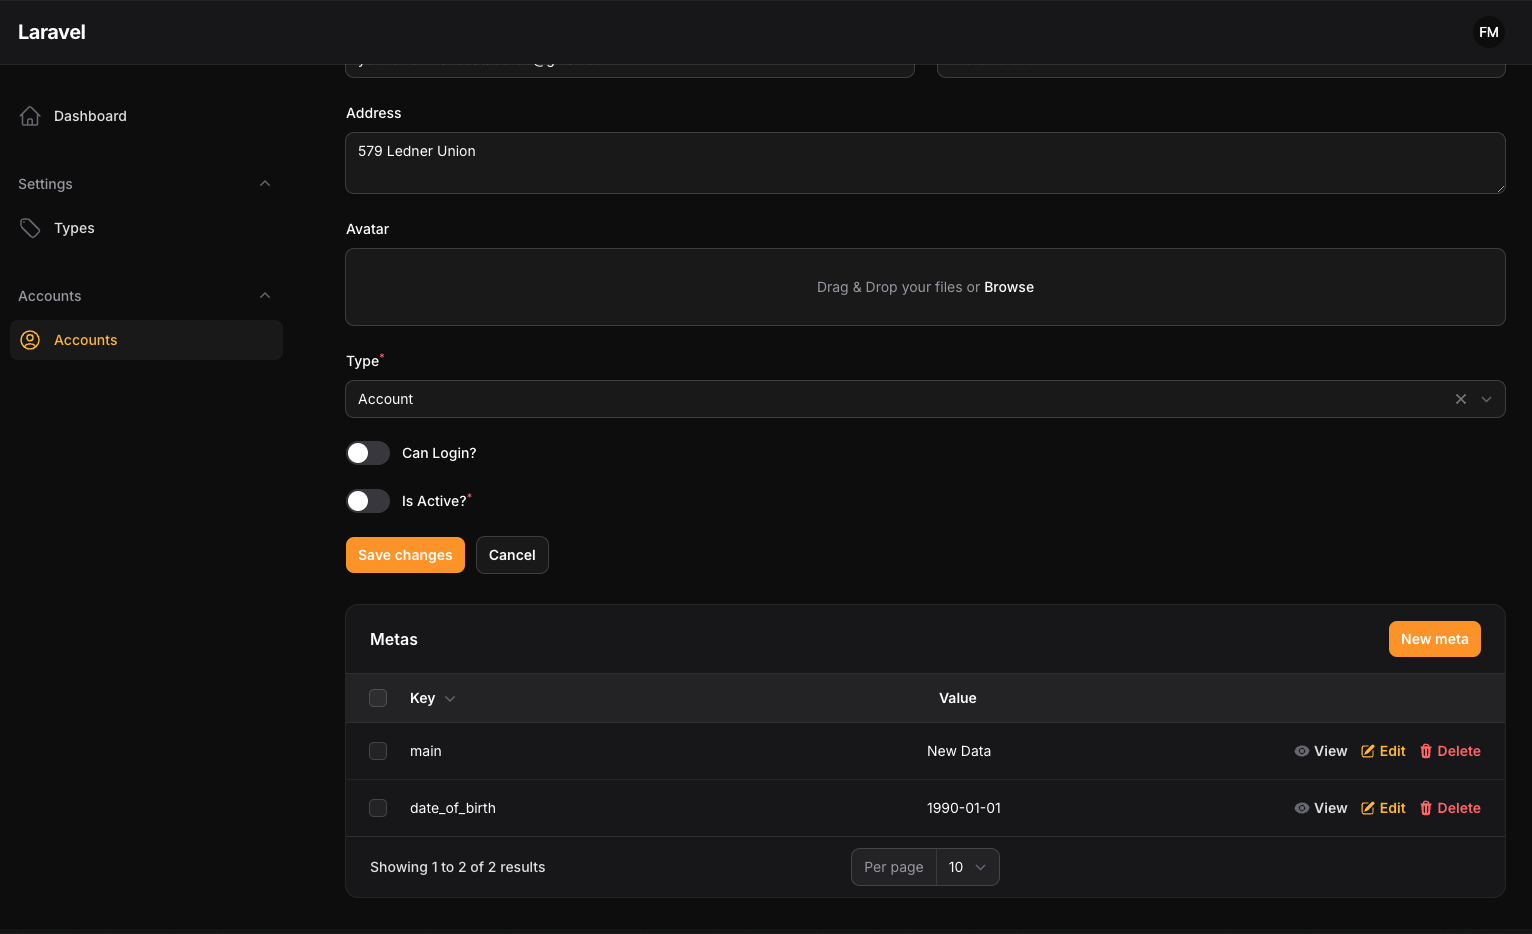
Task: Click the 'main' key cell
Action: tap(426, 751)
